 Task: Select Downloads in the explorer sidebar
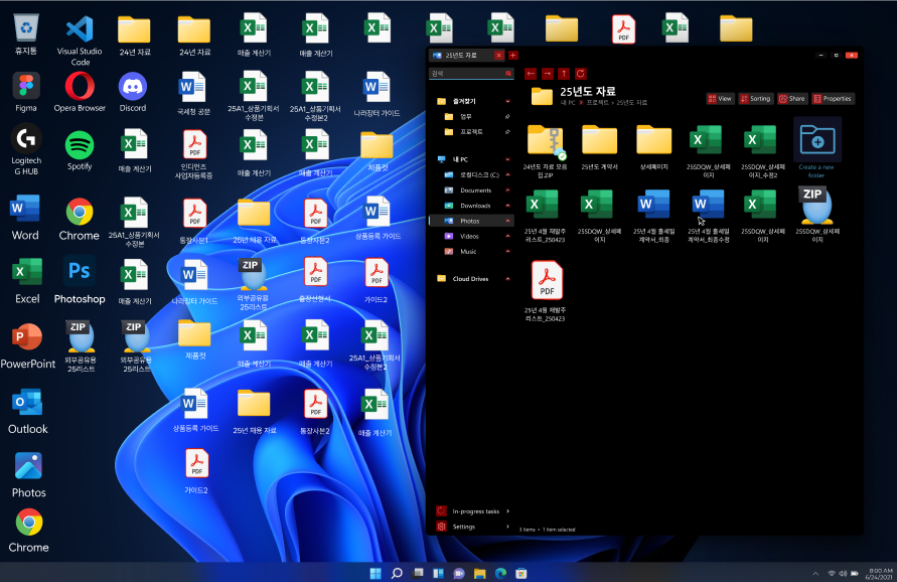click(x=475, y=205)
